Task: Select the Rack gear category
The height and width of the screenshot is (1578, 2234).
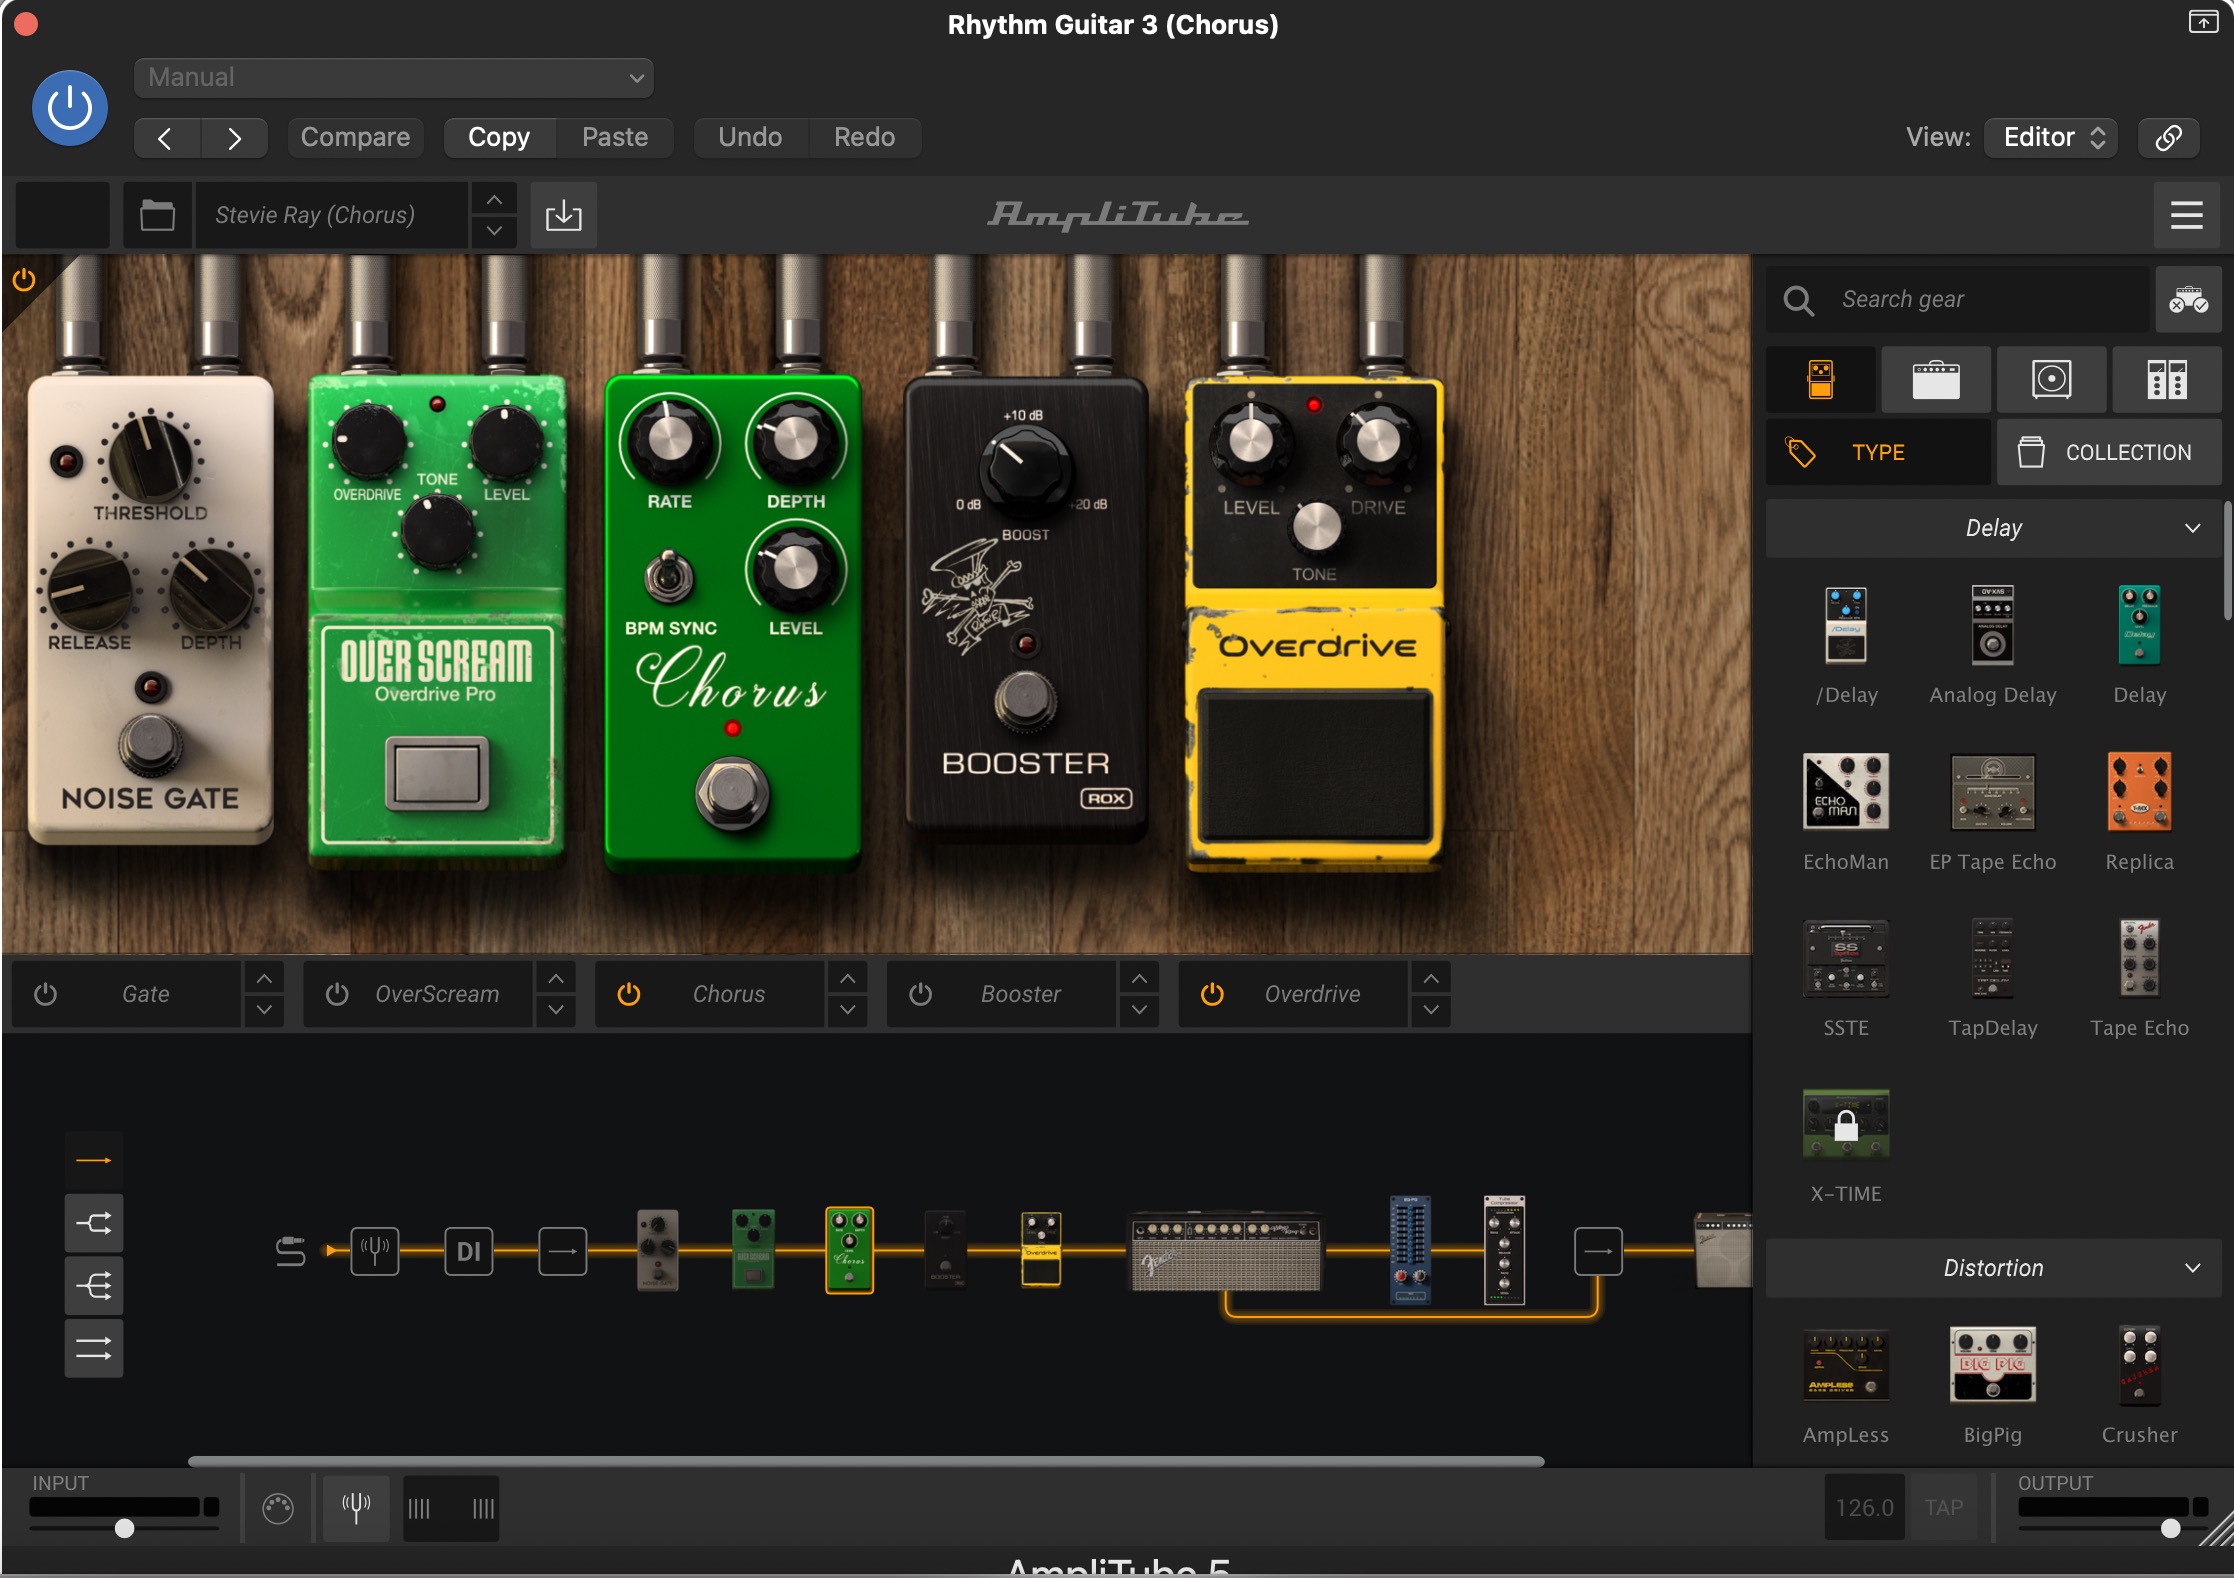Action: click(2167, 380)
